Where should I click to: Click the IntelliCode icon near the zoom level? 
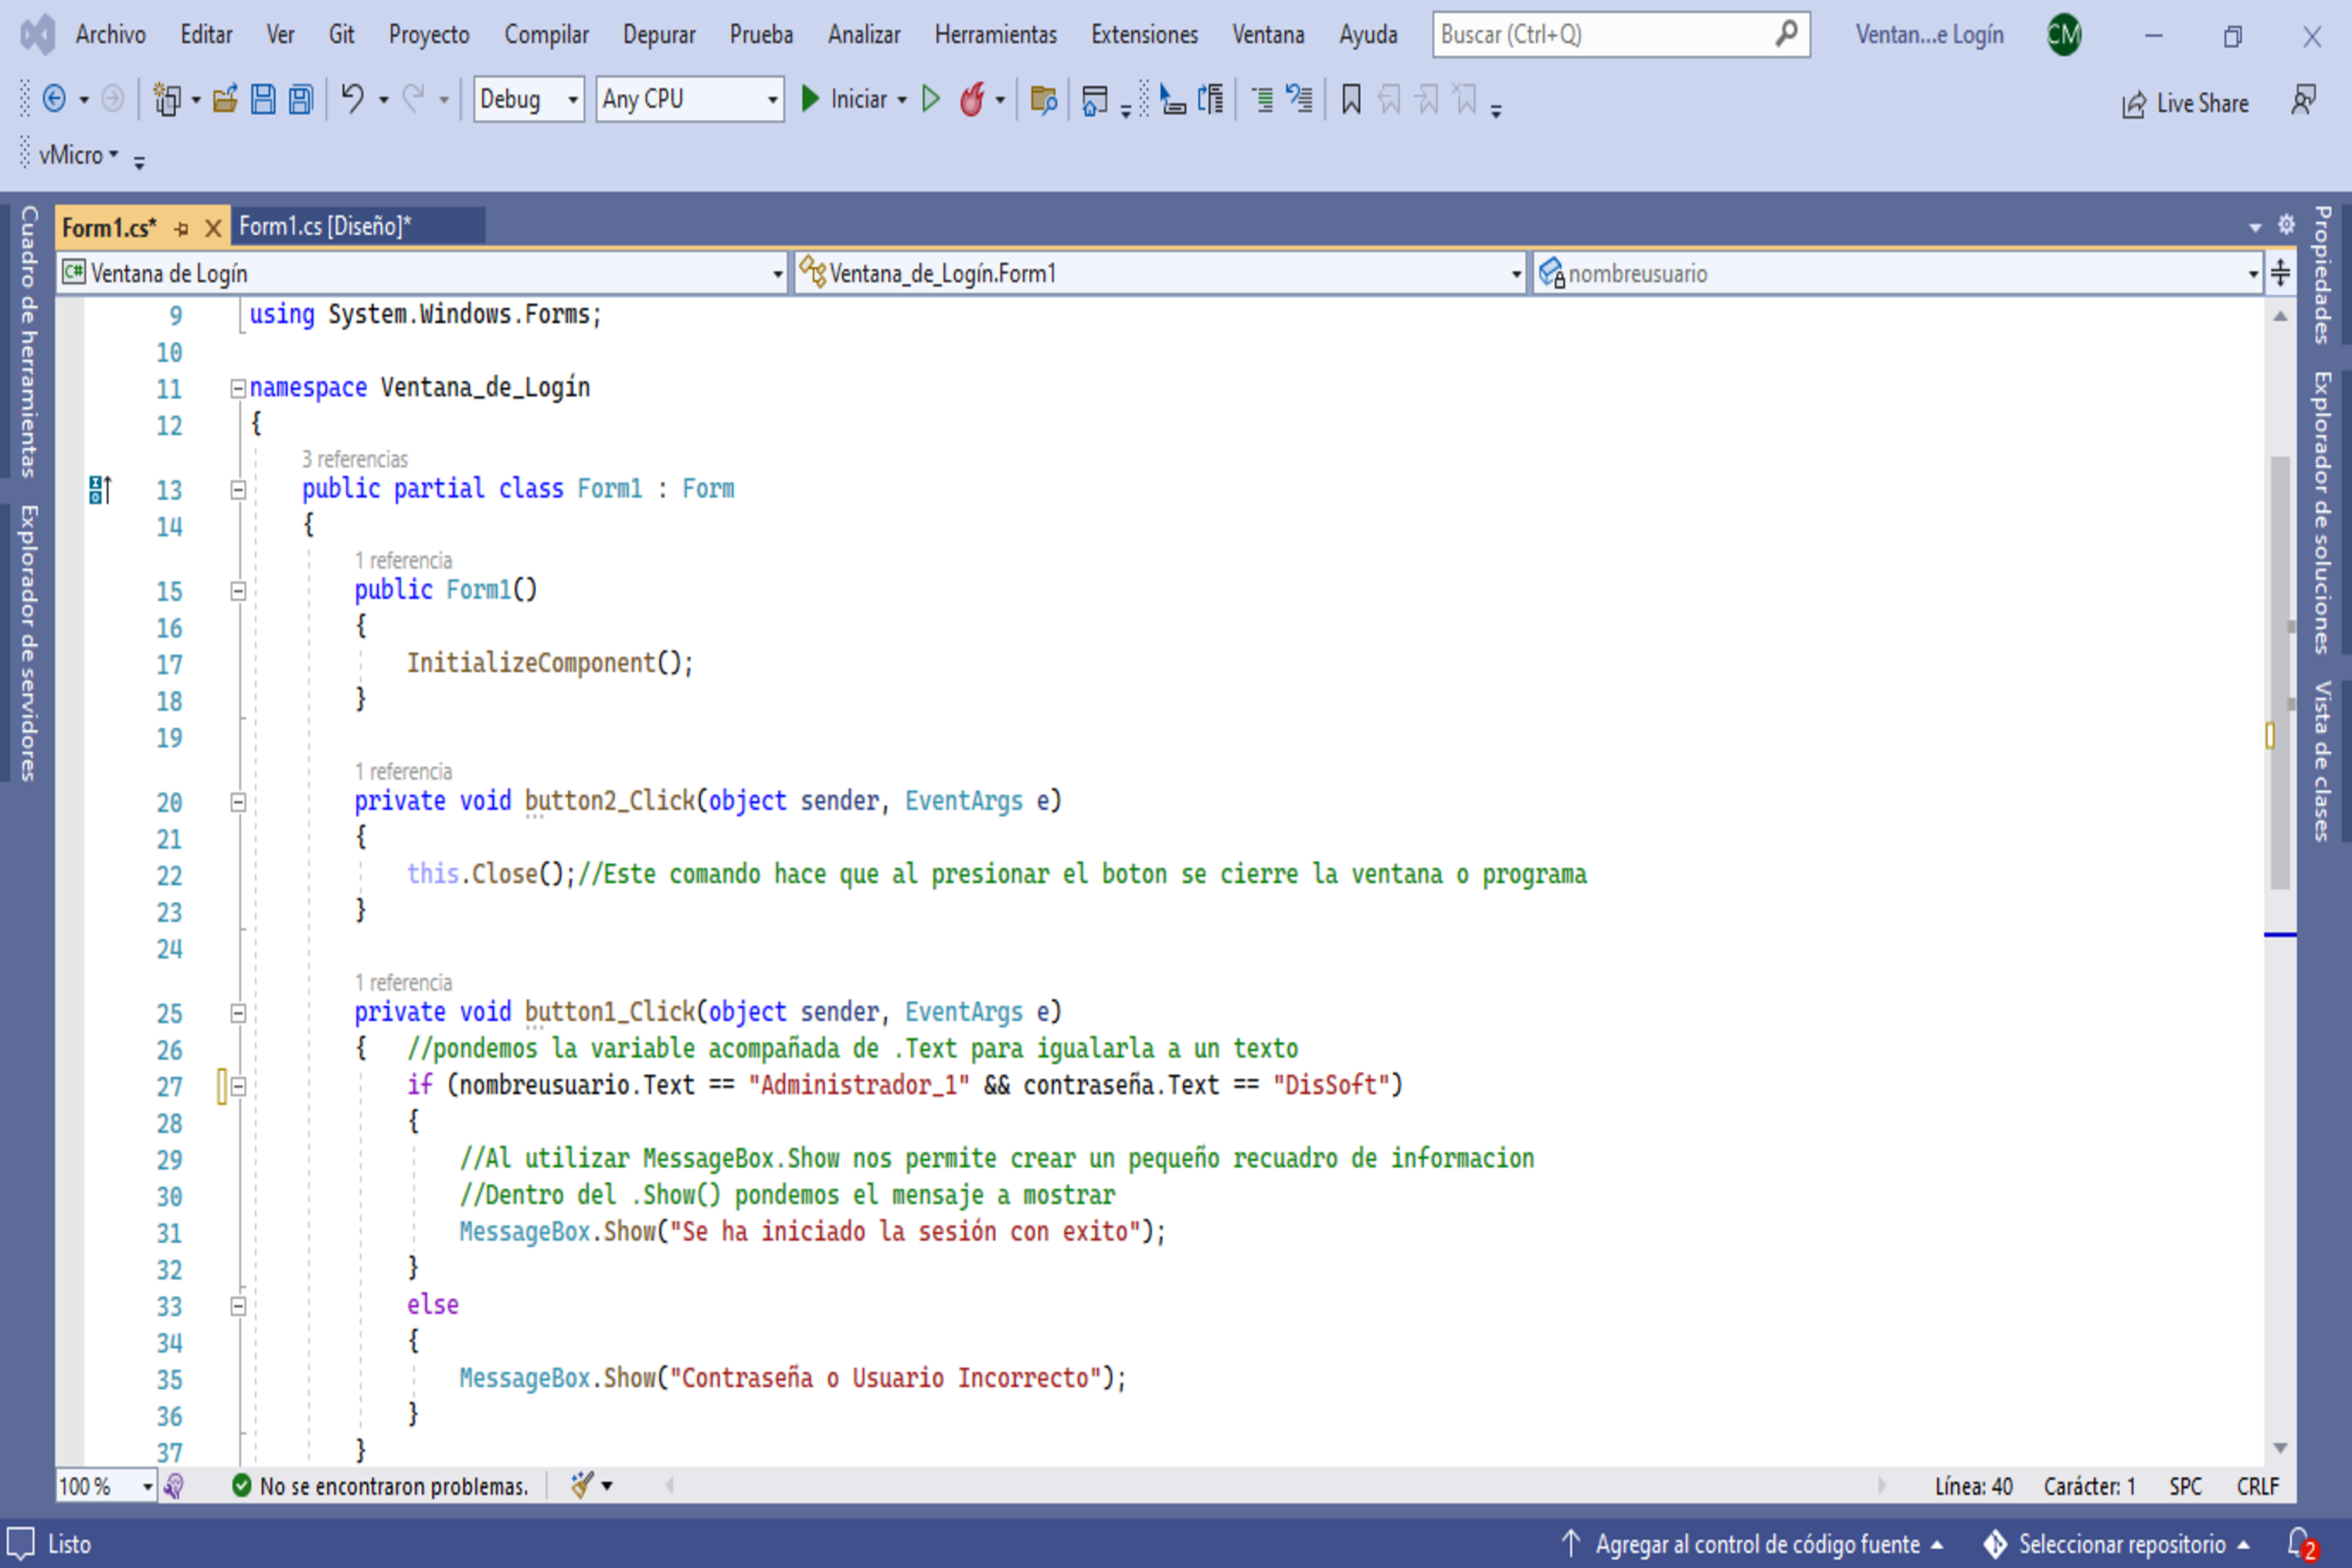point(174,1486)
